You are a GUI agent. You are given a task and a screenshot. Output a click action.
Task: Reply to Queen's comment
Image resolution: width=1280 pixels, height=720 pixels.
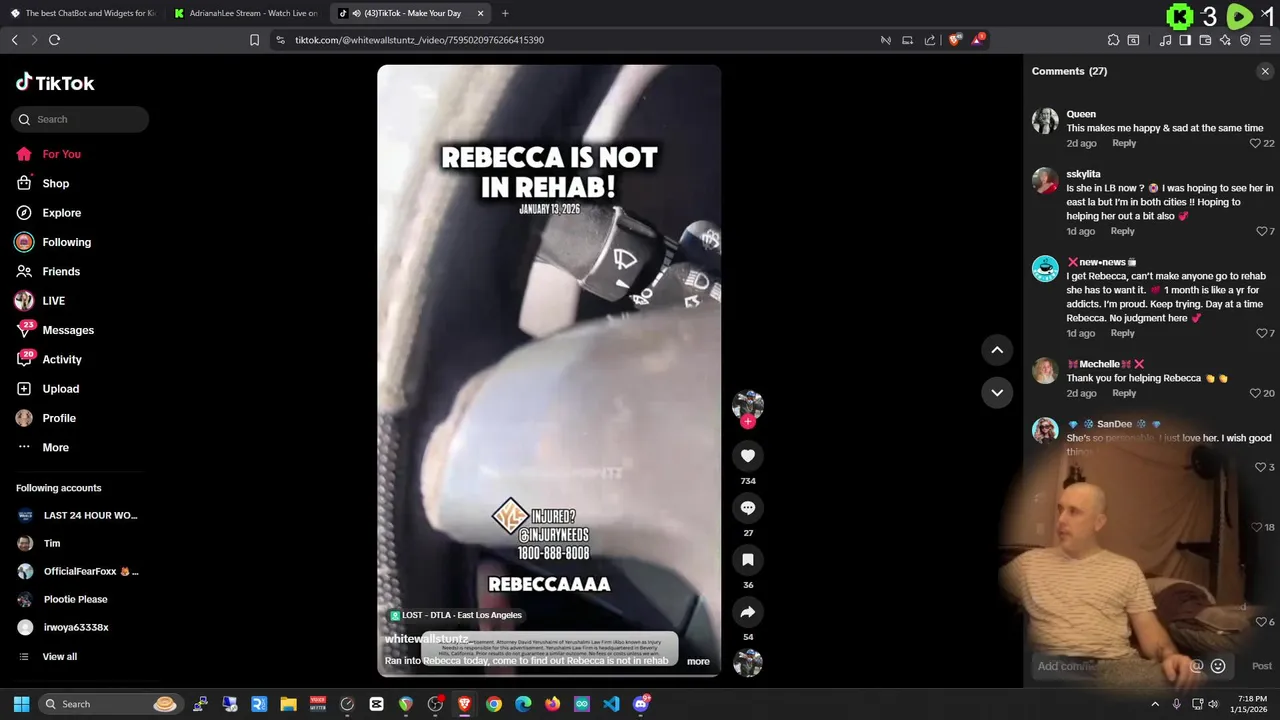tap(1124, 143)
